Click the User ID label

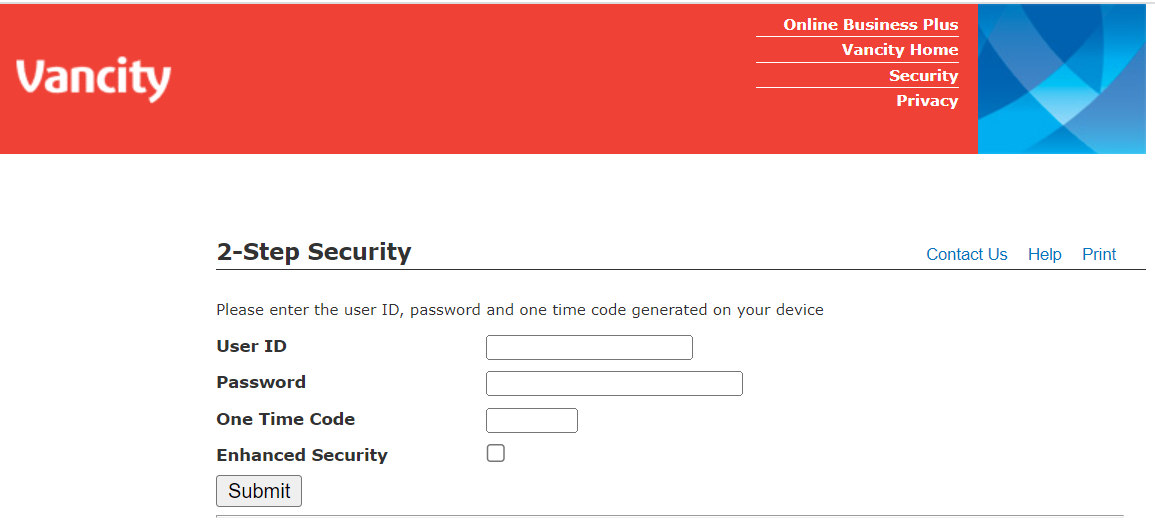click(x=251, y=347)
